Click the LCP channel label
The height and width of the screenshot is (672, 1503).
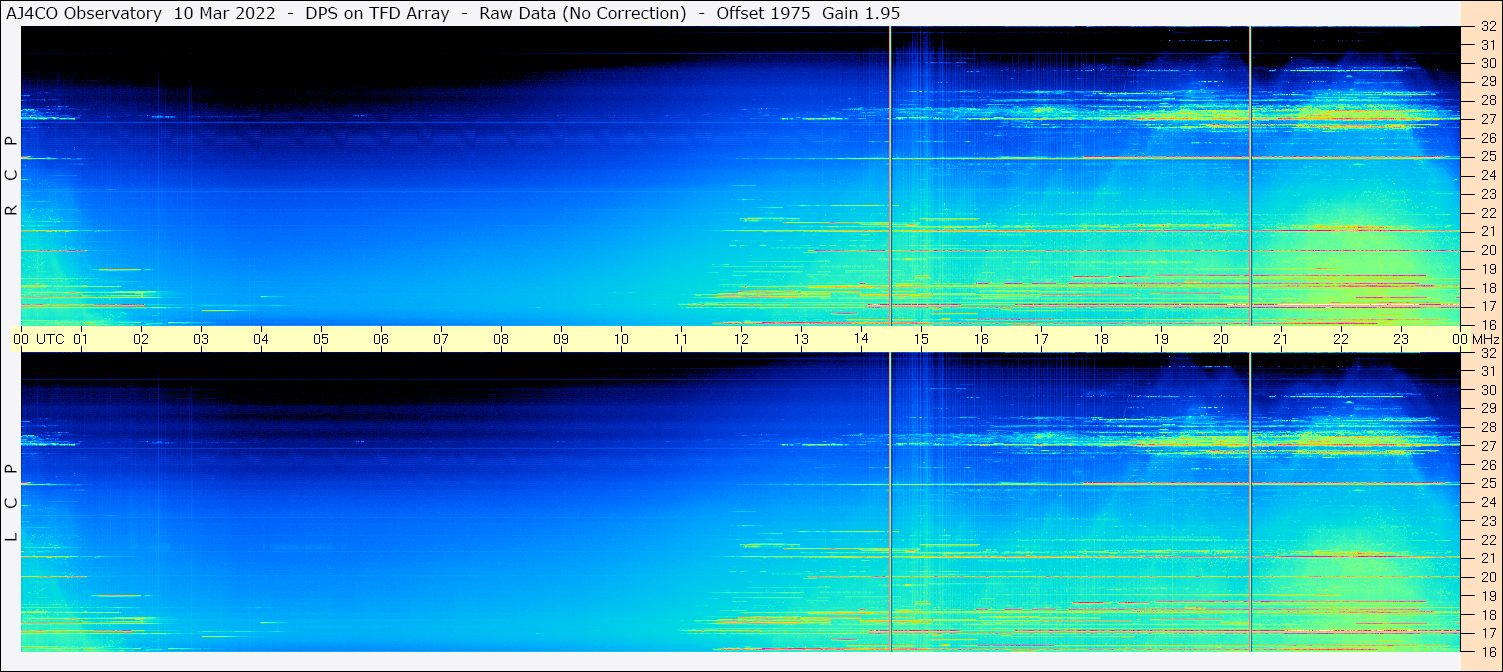pyautogui.click(x=12, y=503)
